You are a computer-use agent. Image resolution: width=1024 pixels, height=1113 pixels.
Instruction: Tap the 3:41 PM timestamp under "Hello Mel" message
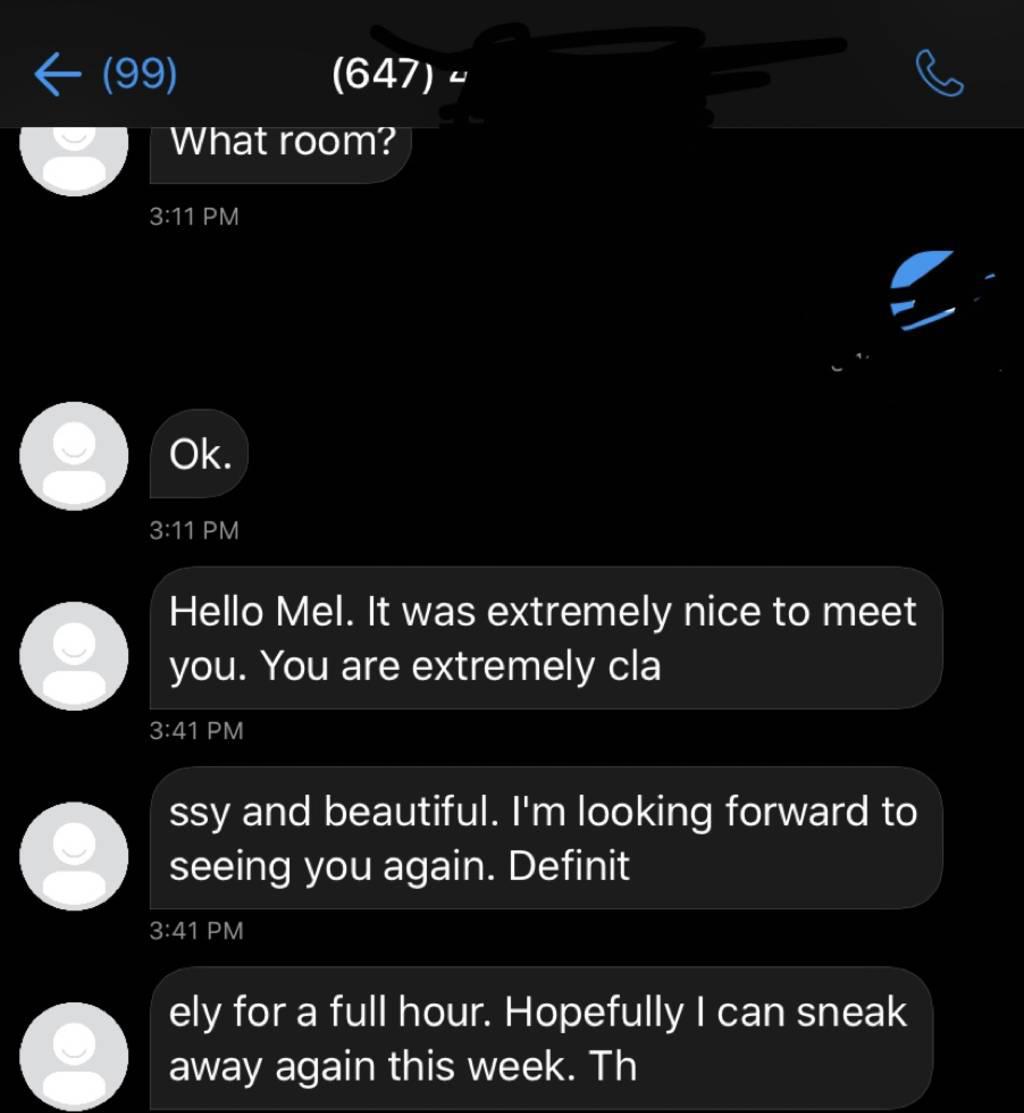[x=196, y=731]
